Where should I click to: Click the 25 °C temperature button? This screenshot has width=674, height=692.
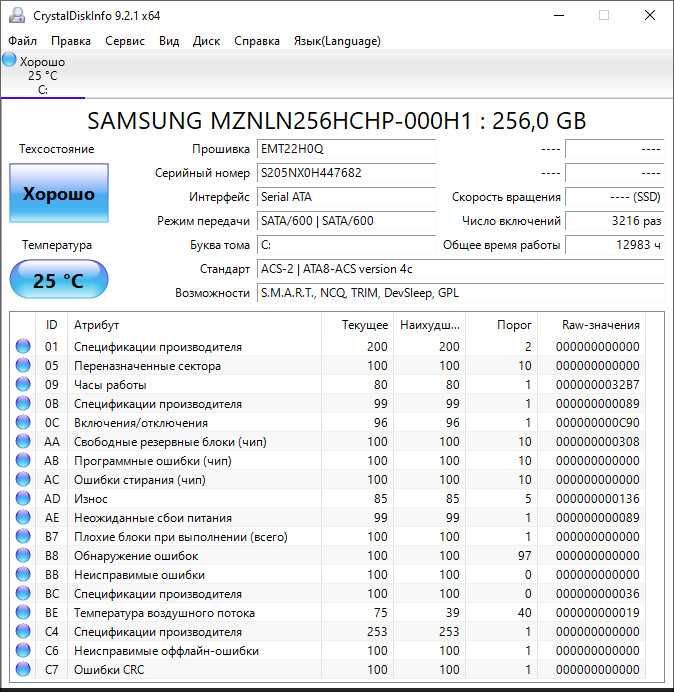59,280
